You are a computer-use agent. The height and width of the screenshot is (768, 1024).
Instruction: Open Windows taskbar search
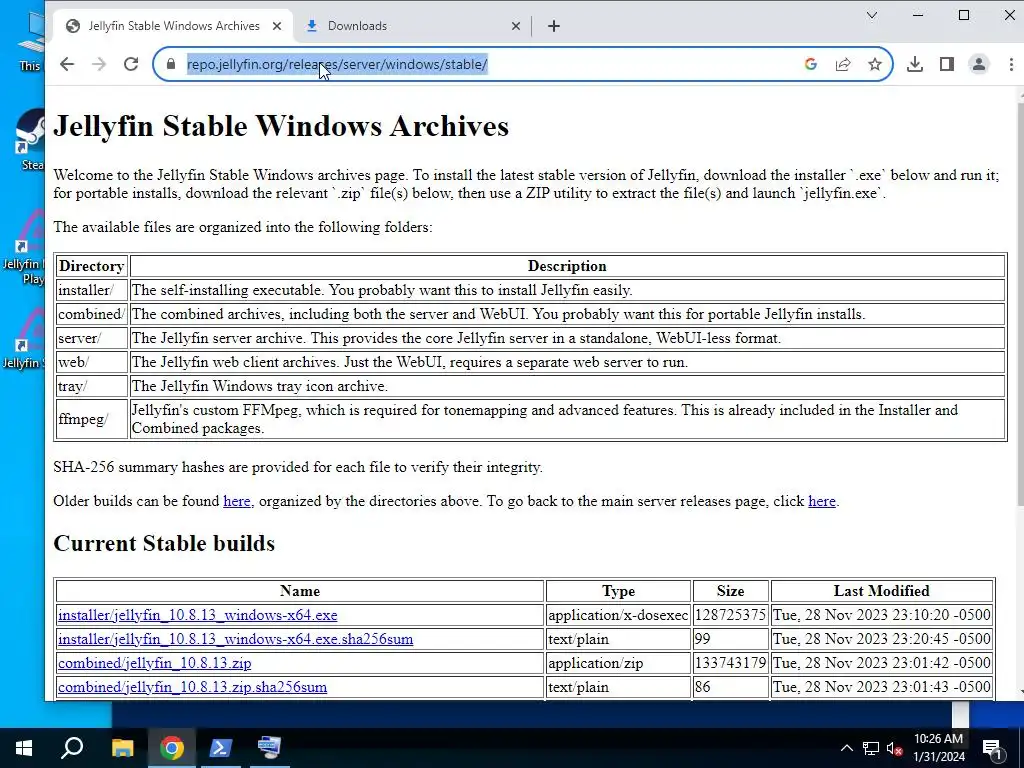[x=72, y=748]
